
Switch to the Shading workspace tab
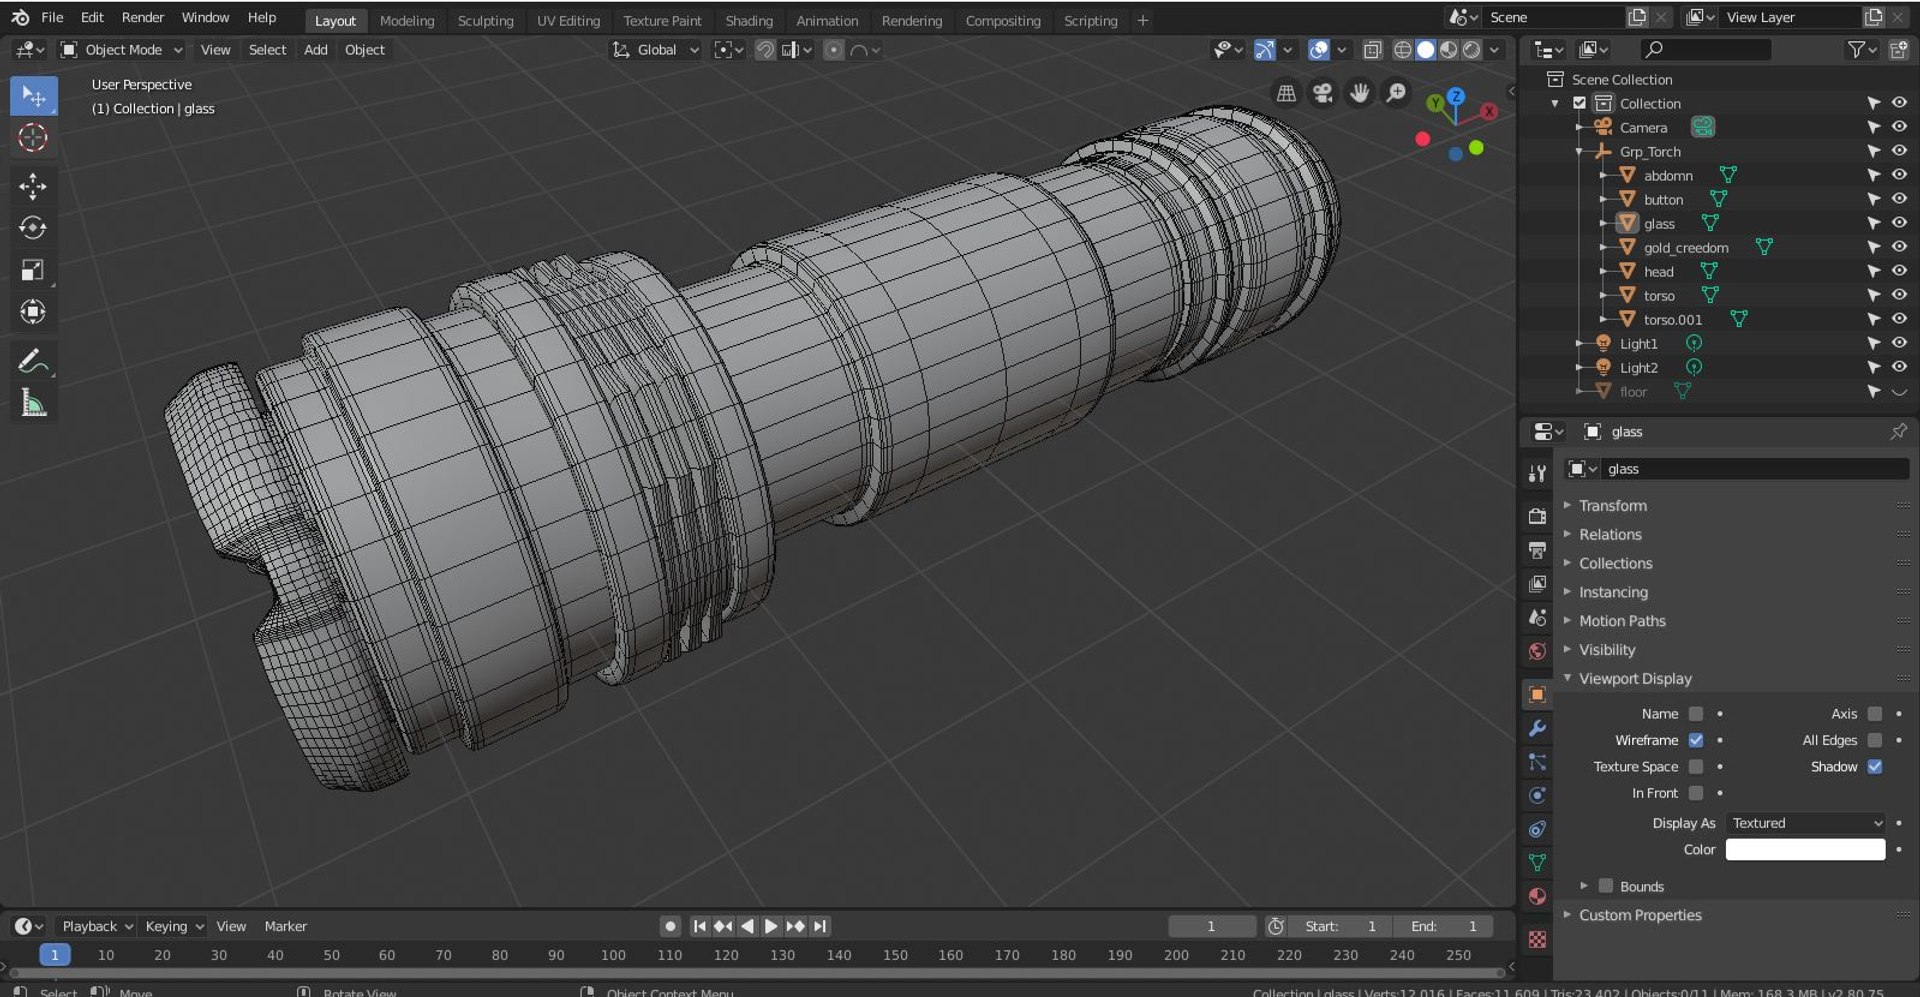(749, 20)
